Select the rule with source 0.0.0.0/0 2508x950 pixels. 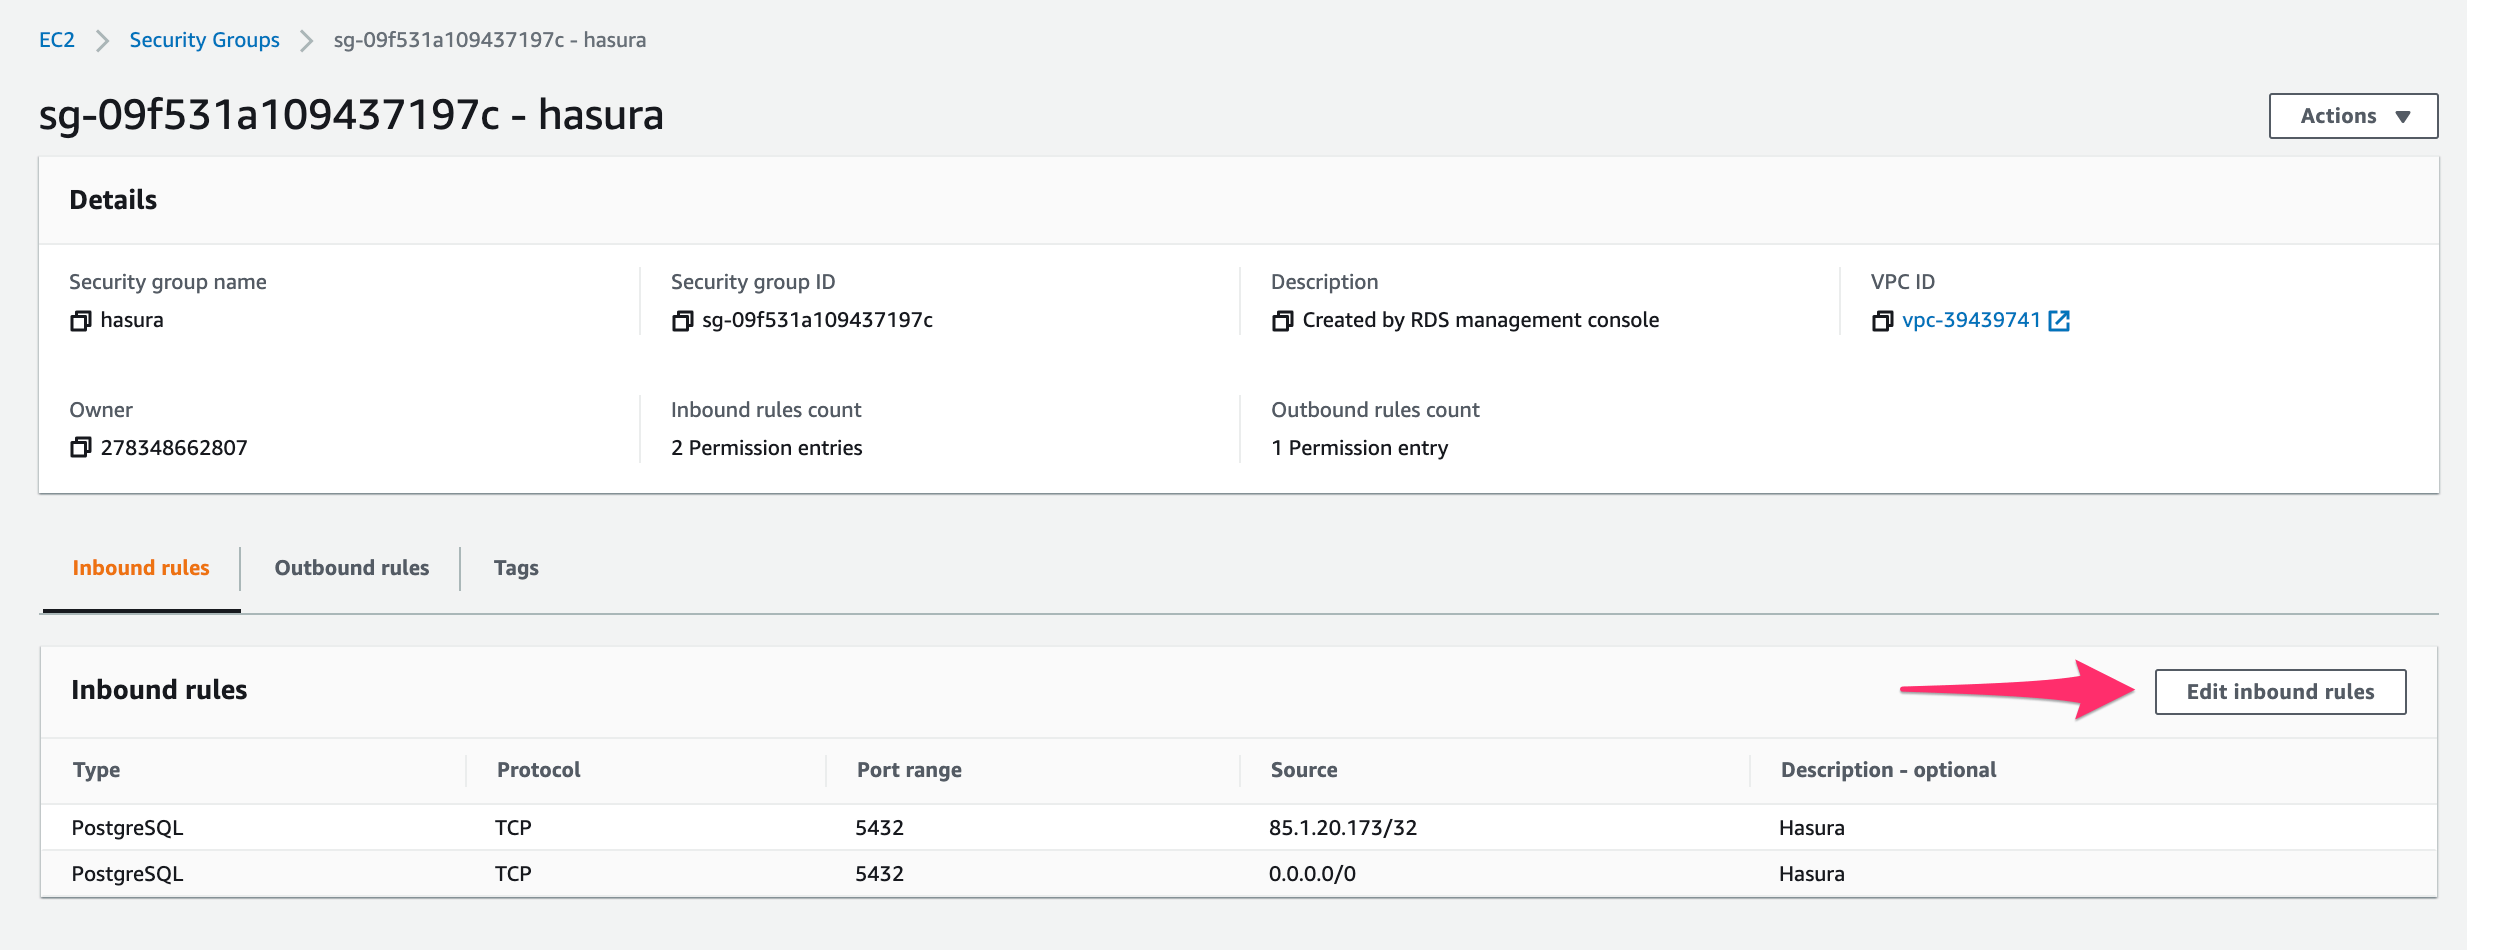[x=1311, y=873]
